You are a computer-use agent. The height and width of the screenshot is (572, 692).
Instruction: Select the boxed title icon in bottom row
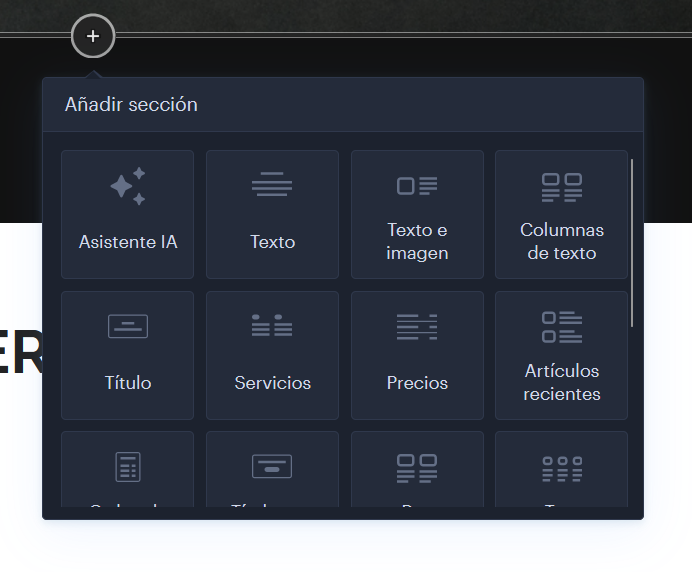(272, 467)
